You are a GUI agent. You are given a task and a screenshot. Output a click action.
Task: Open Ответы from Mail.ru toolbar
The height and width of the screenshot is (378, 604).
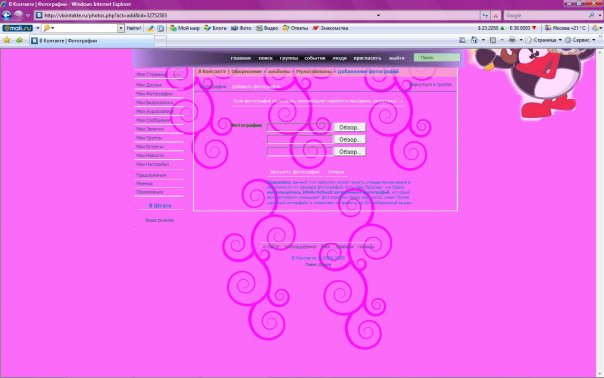tap(295, 28)
